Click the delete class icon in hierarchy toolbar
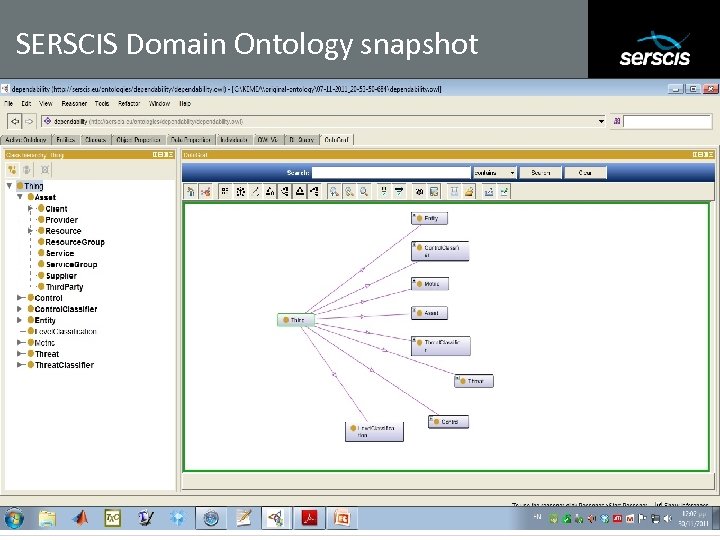Image resolution: width=720 pixels, height=540 pixels. 45,170
